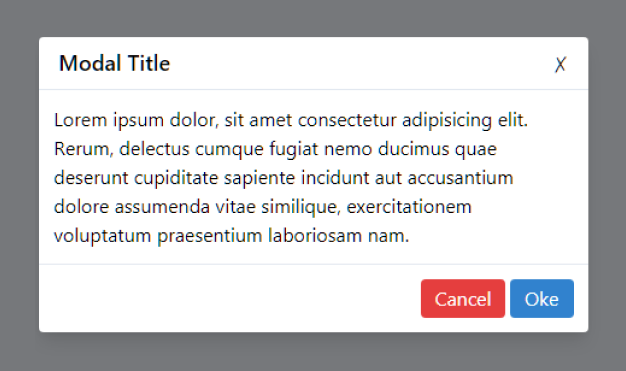The image size is (626, 371).
Task: Click the word adipisicing in first line
Action: tap(447, 121)
